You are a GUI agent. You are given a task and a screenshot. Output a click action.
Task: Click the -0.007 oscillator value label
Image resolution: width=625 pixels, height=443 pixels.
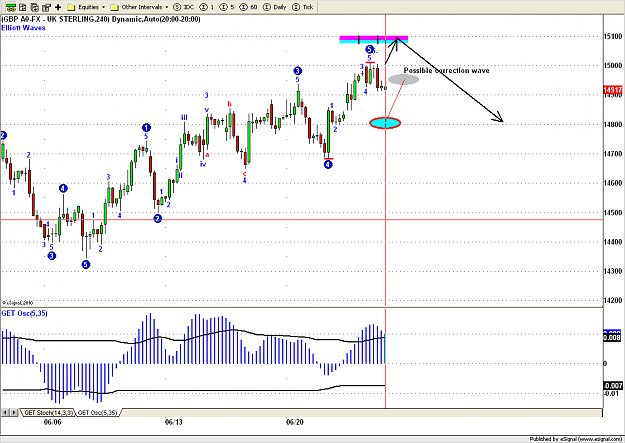[613, 386]
